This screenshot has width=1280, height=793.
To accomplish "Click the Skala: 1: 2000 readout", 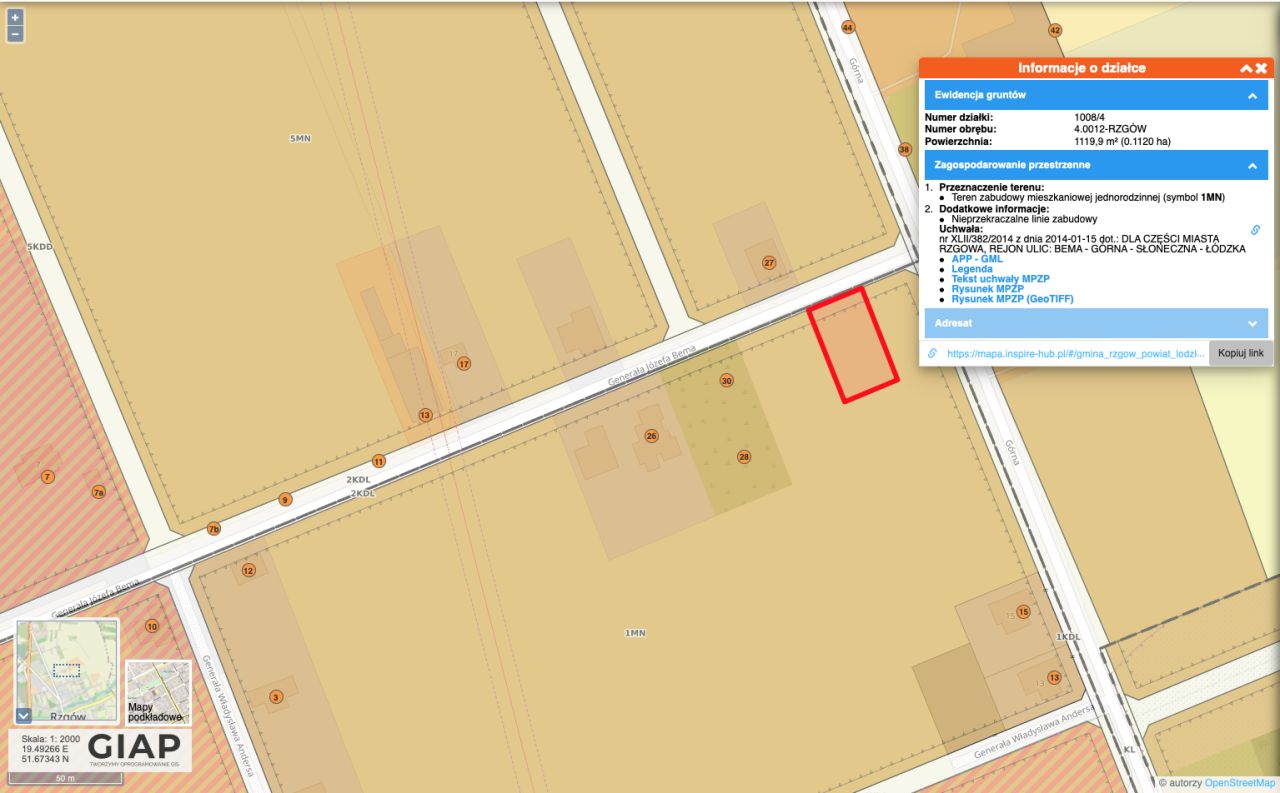I will 51,739.
